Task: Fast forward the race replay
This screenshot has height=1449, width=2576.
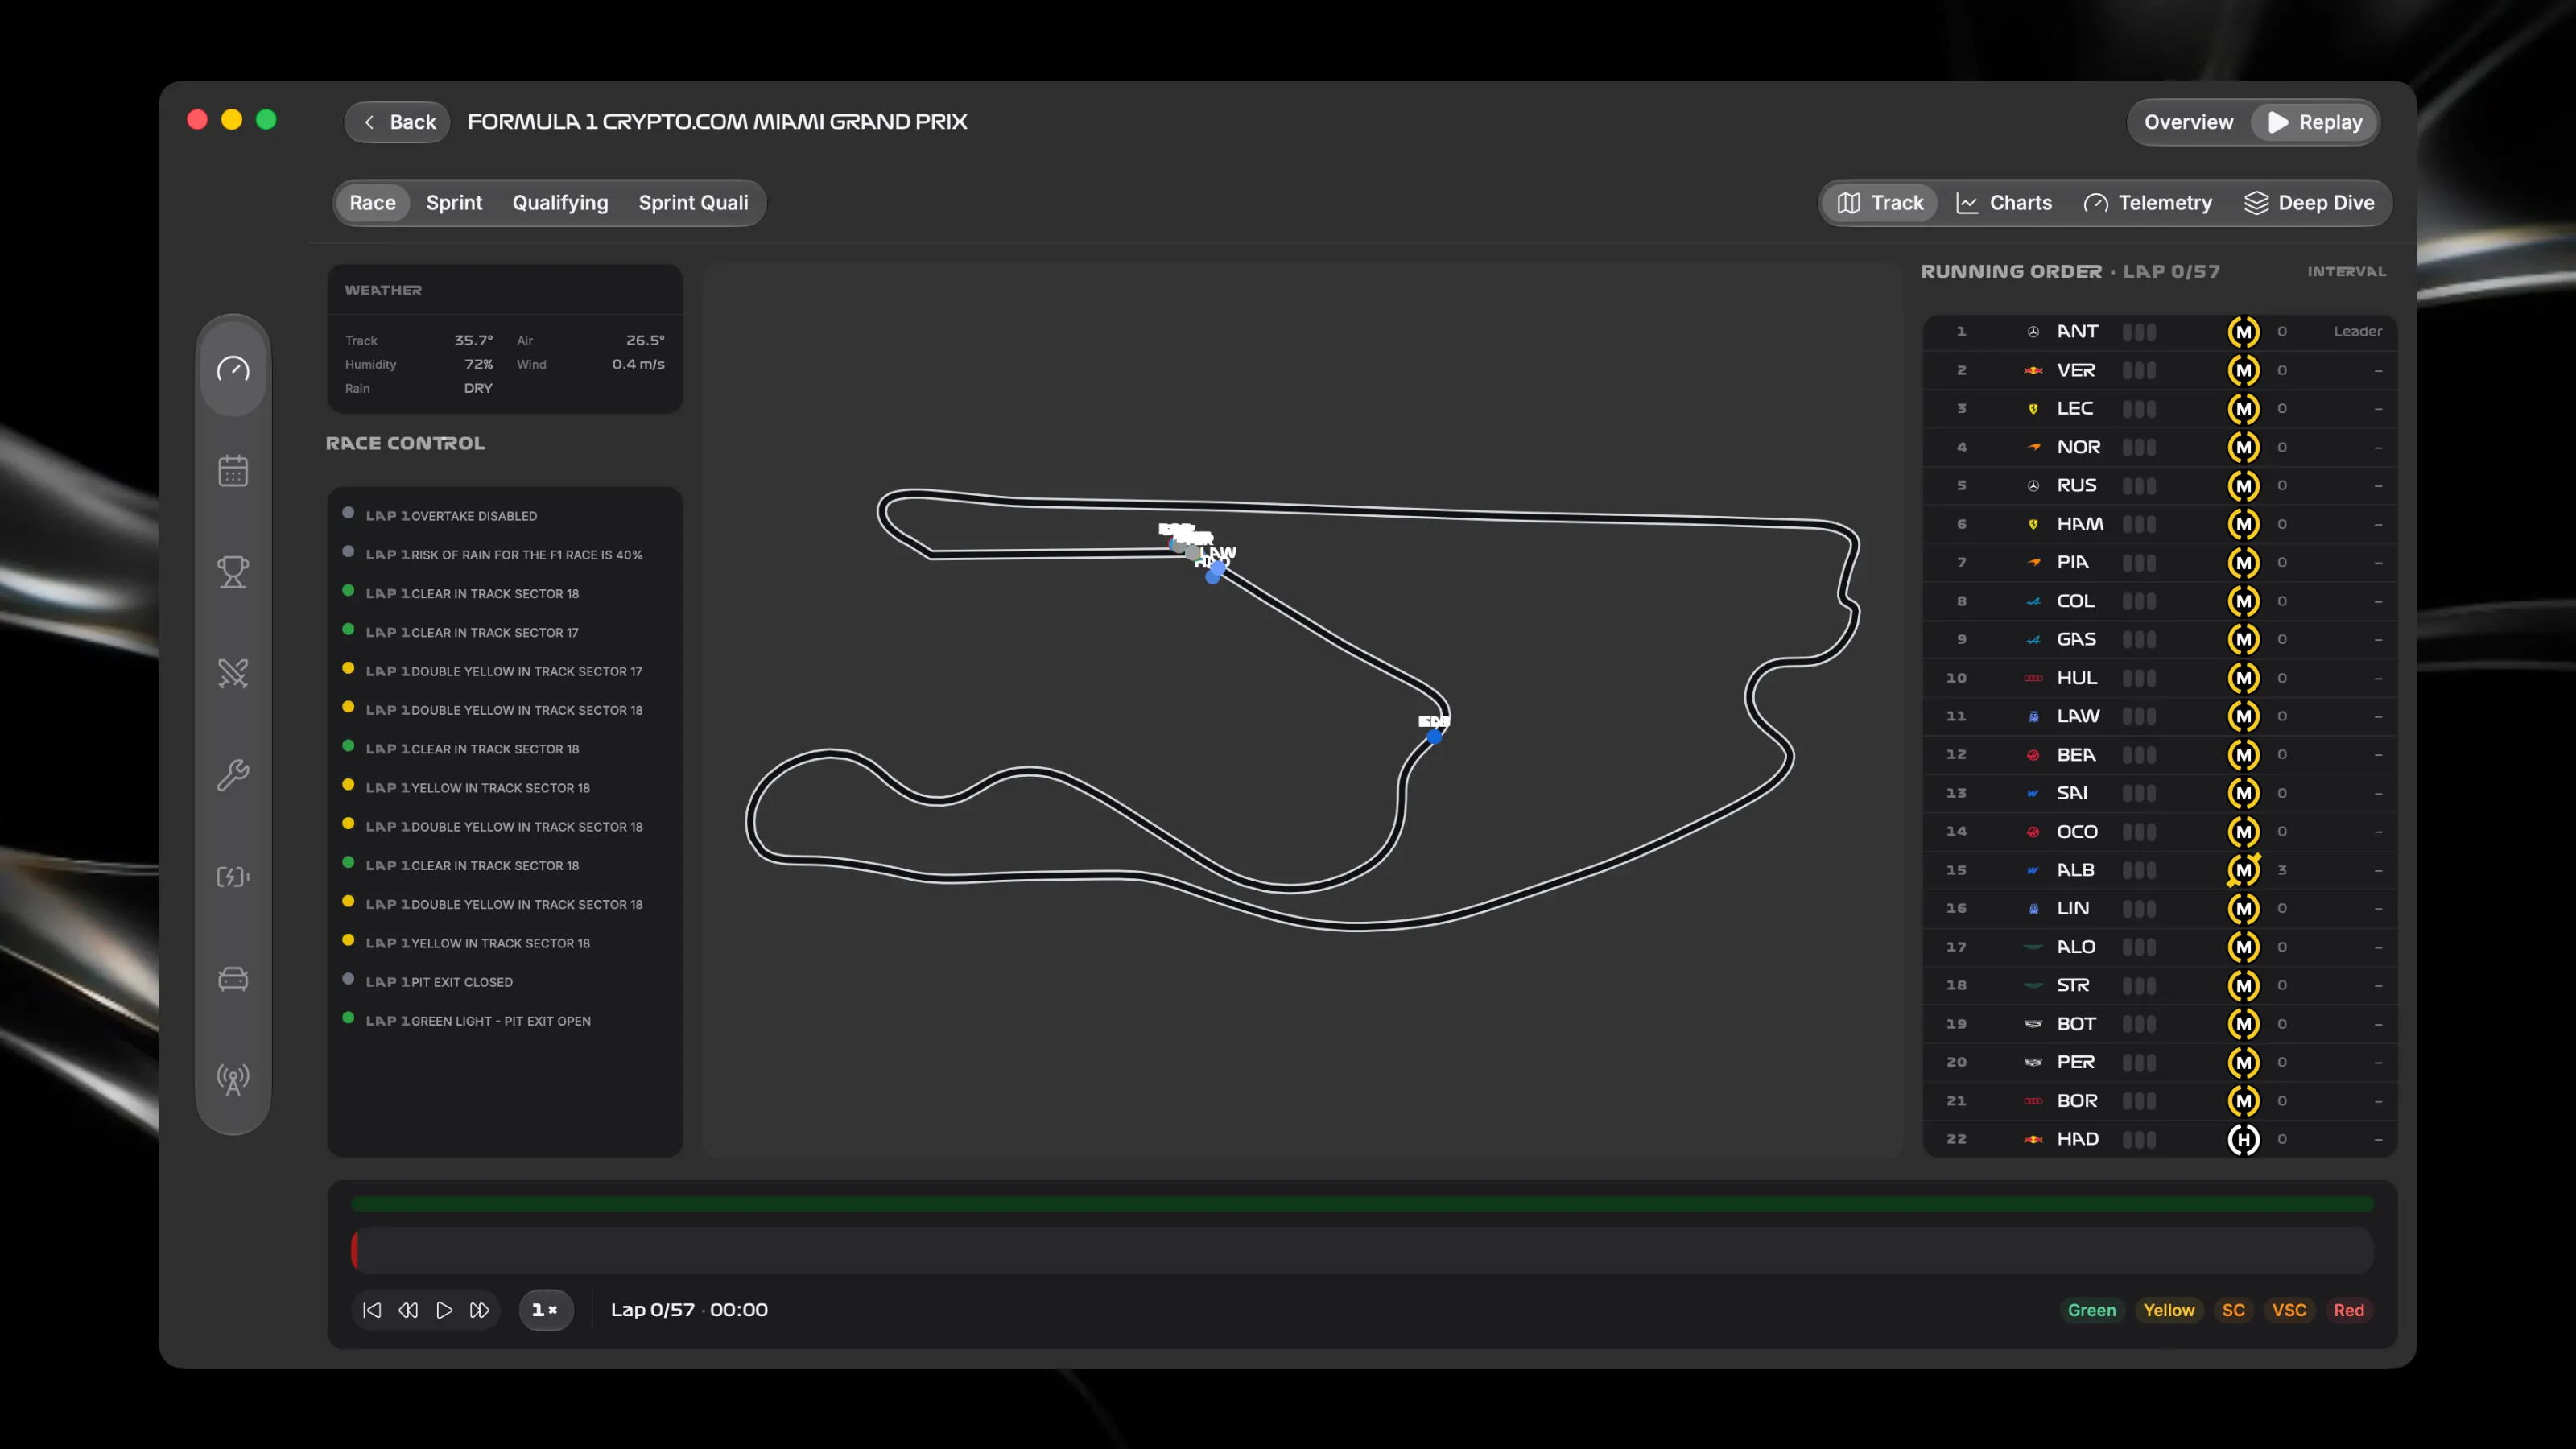Action: (480, 1310)
